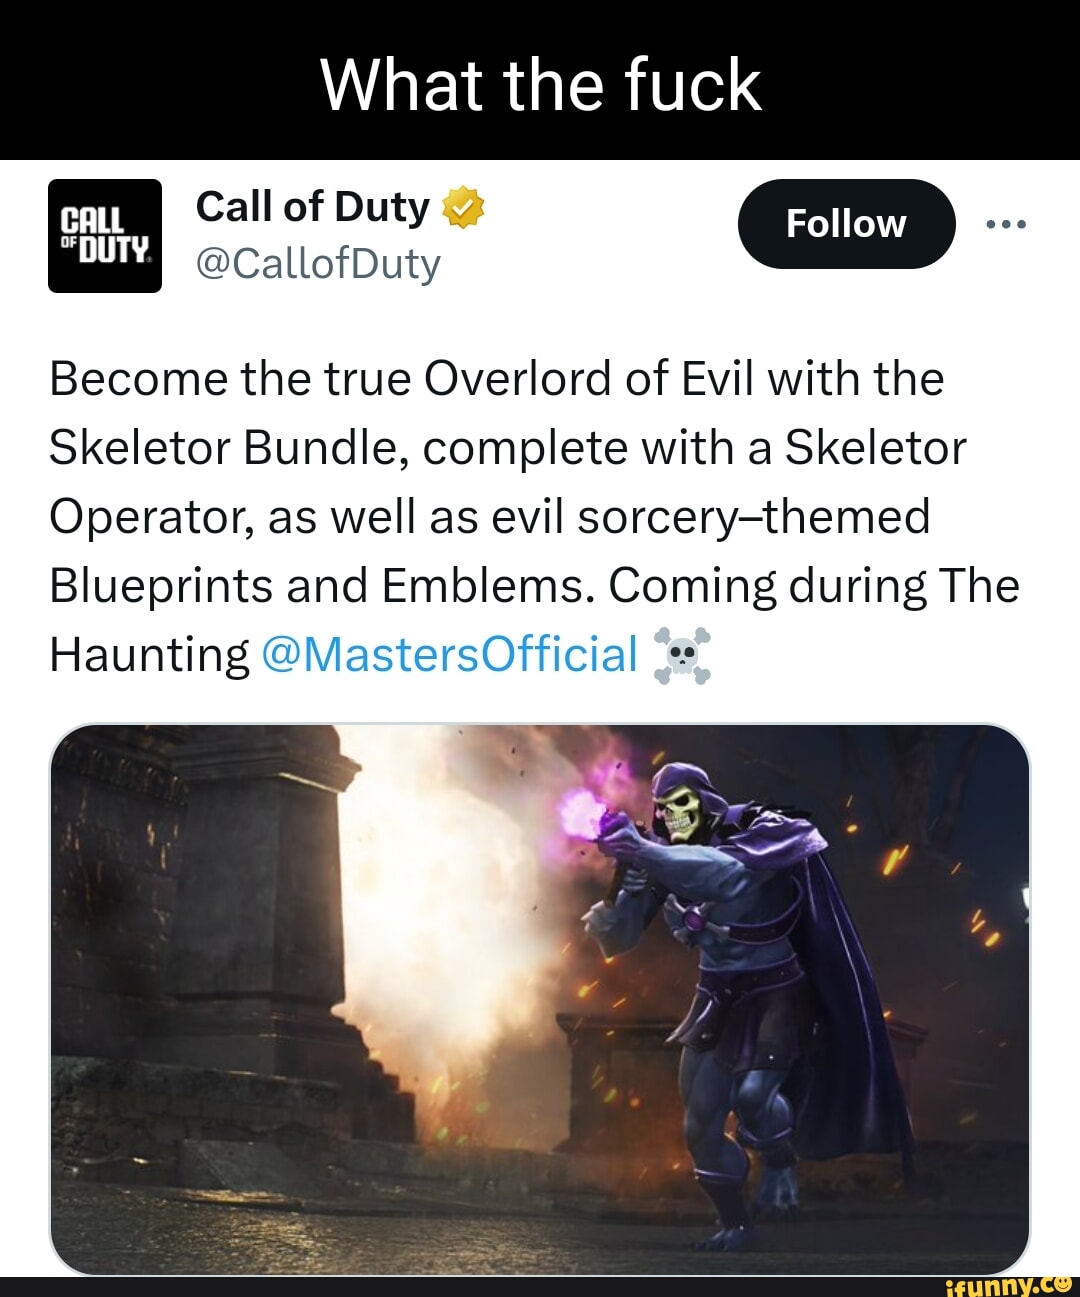Select the Call of Duty display name
This screenshot has height=1297, width=1080.
(x=313, y=207)
